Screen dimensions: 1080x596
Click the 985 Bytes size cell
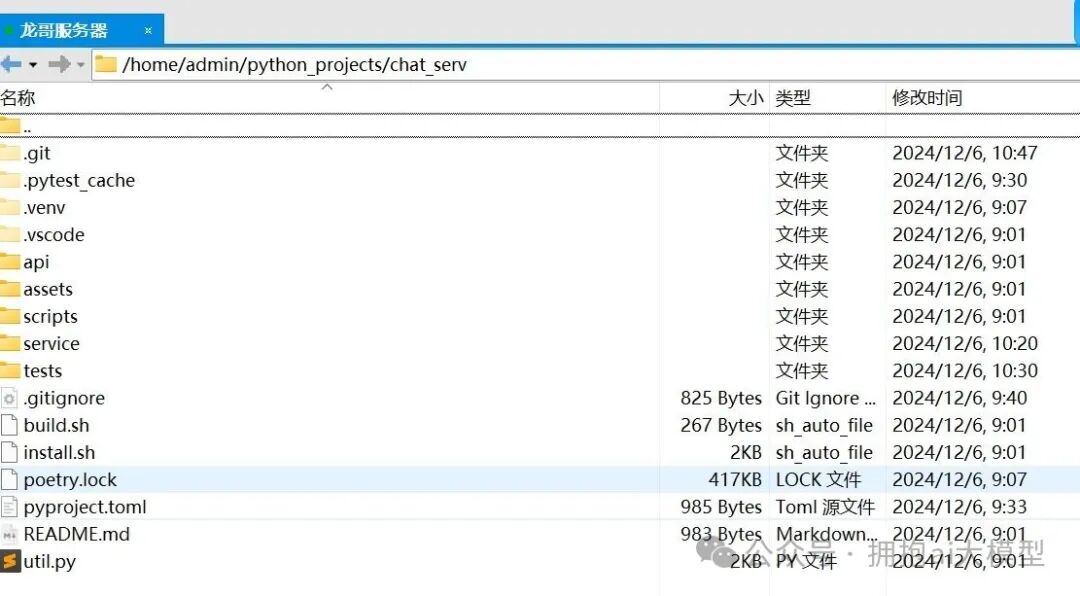721,507
